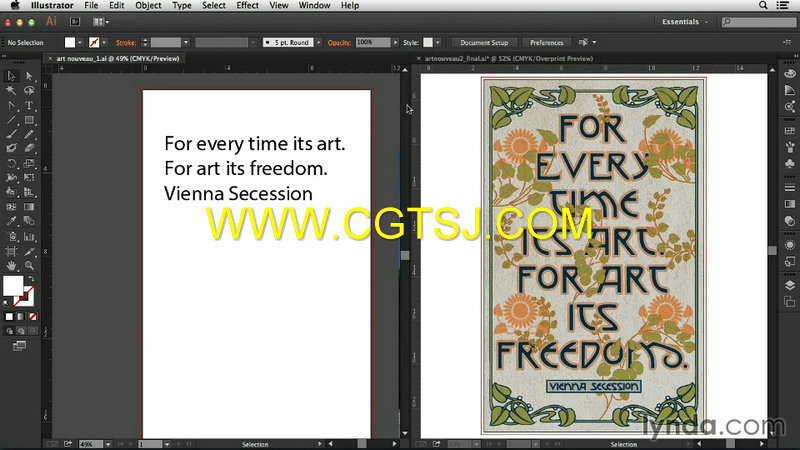This screenshot has width=800, height=450.
Task: Select the Blob Brush tool
Action: pos(11,148)
